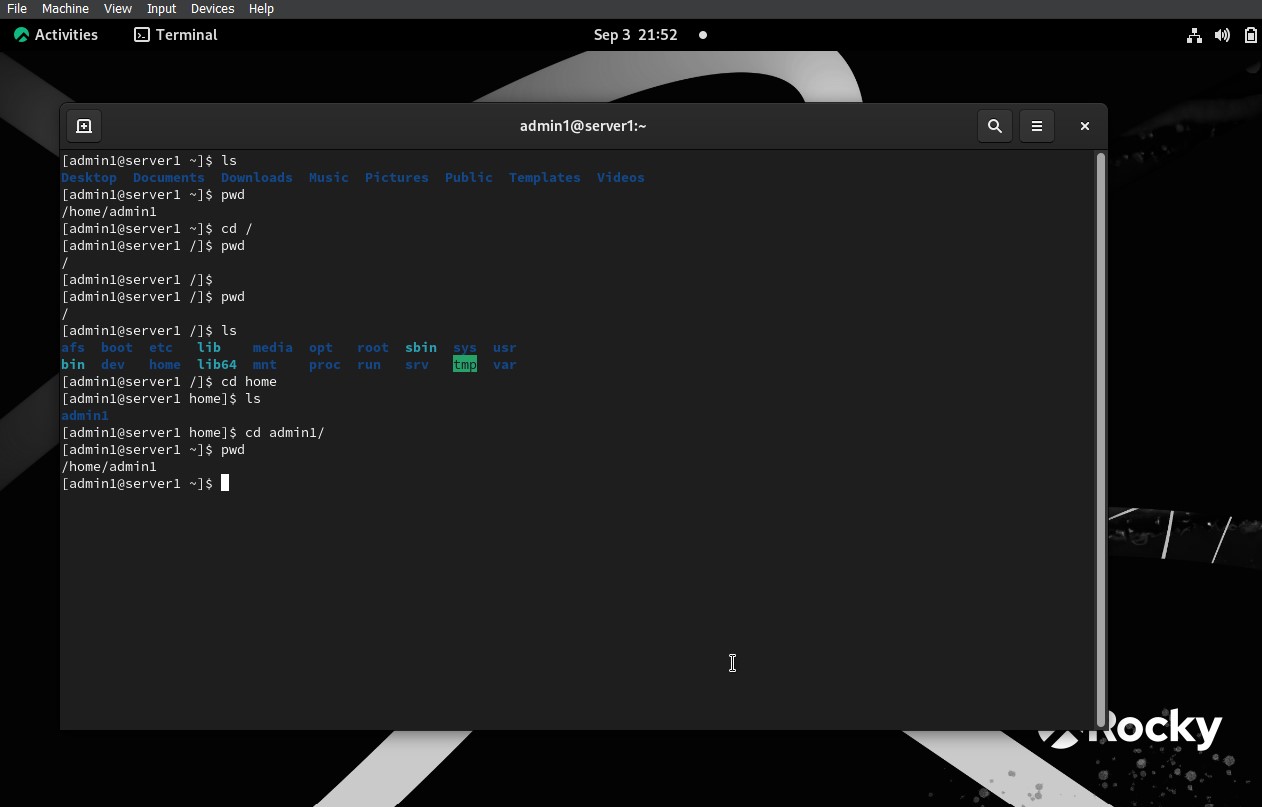The width and height of the screenshot is (1262, 807).
Task: Open the View menu
Action: [118, 8]
